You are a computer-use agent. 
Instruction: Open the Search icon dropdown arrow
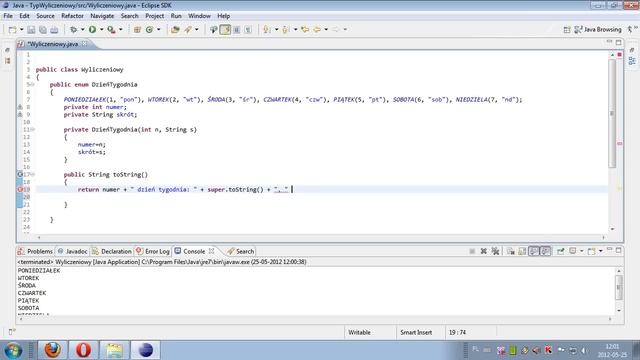pos(197,30)
